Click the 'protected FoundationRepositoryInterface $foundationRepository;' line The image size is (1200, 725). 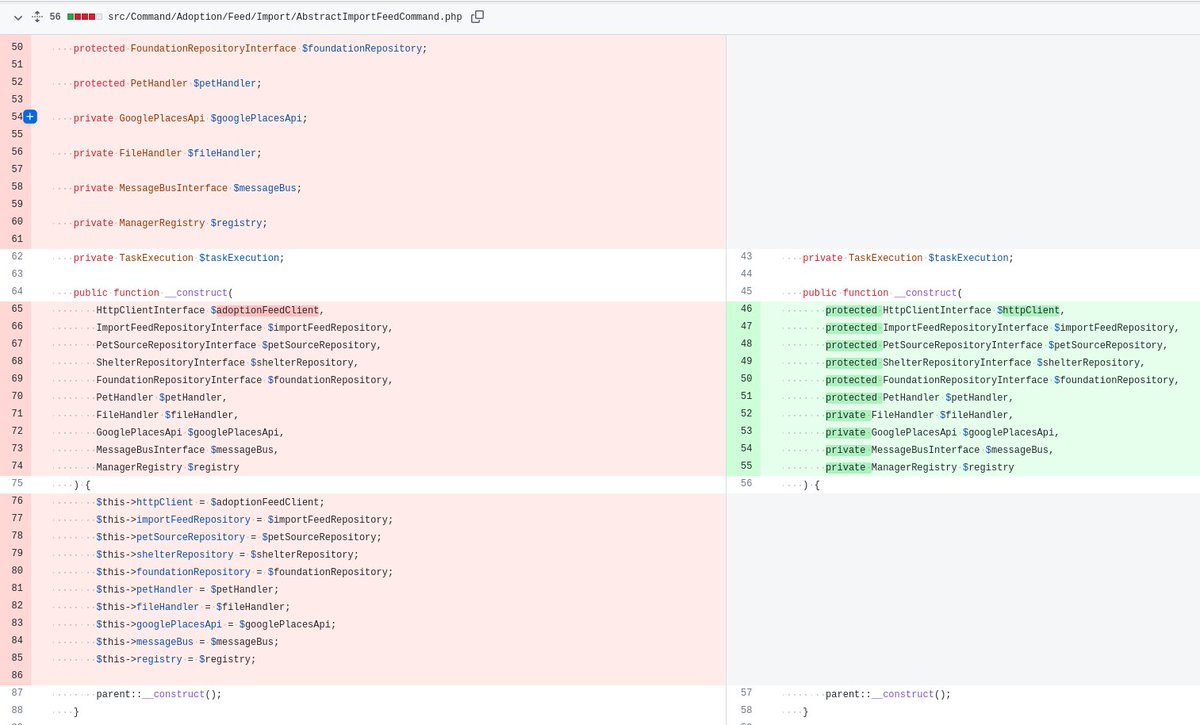tap(250, 48)
